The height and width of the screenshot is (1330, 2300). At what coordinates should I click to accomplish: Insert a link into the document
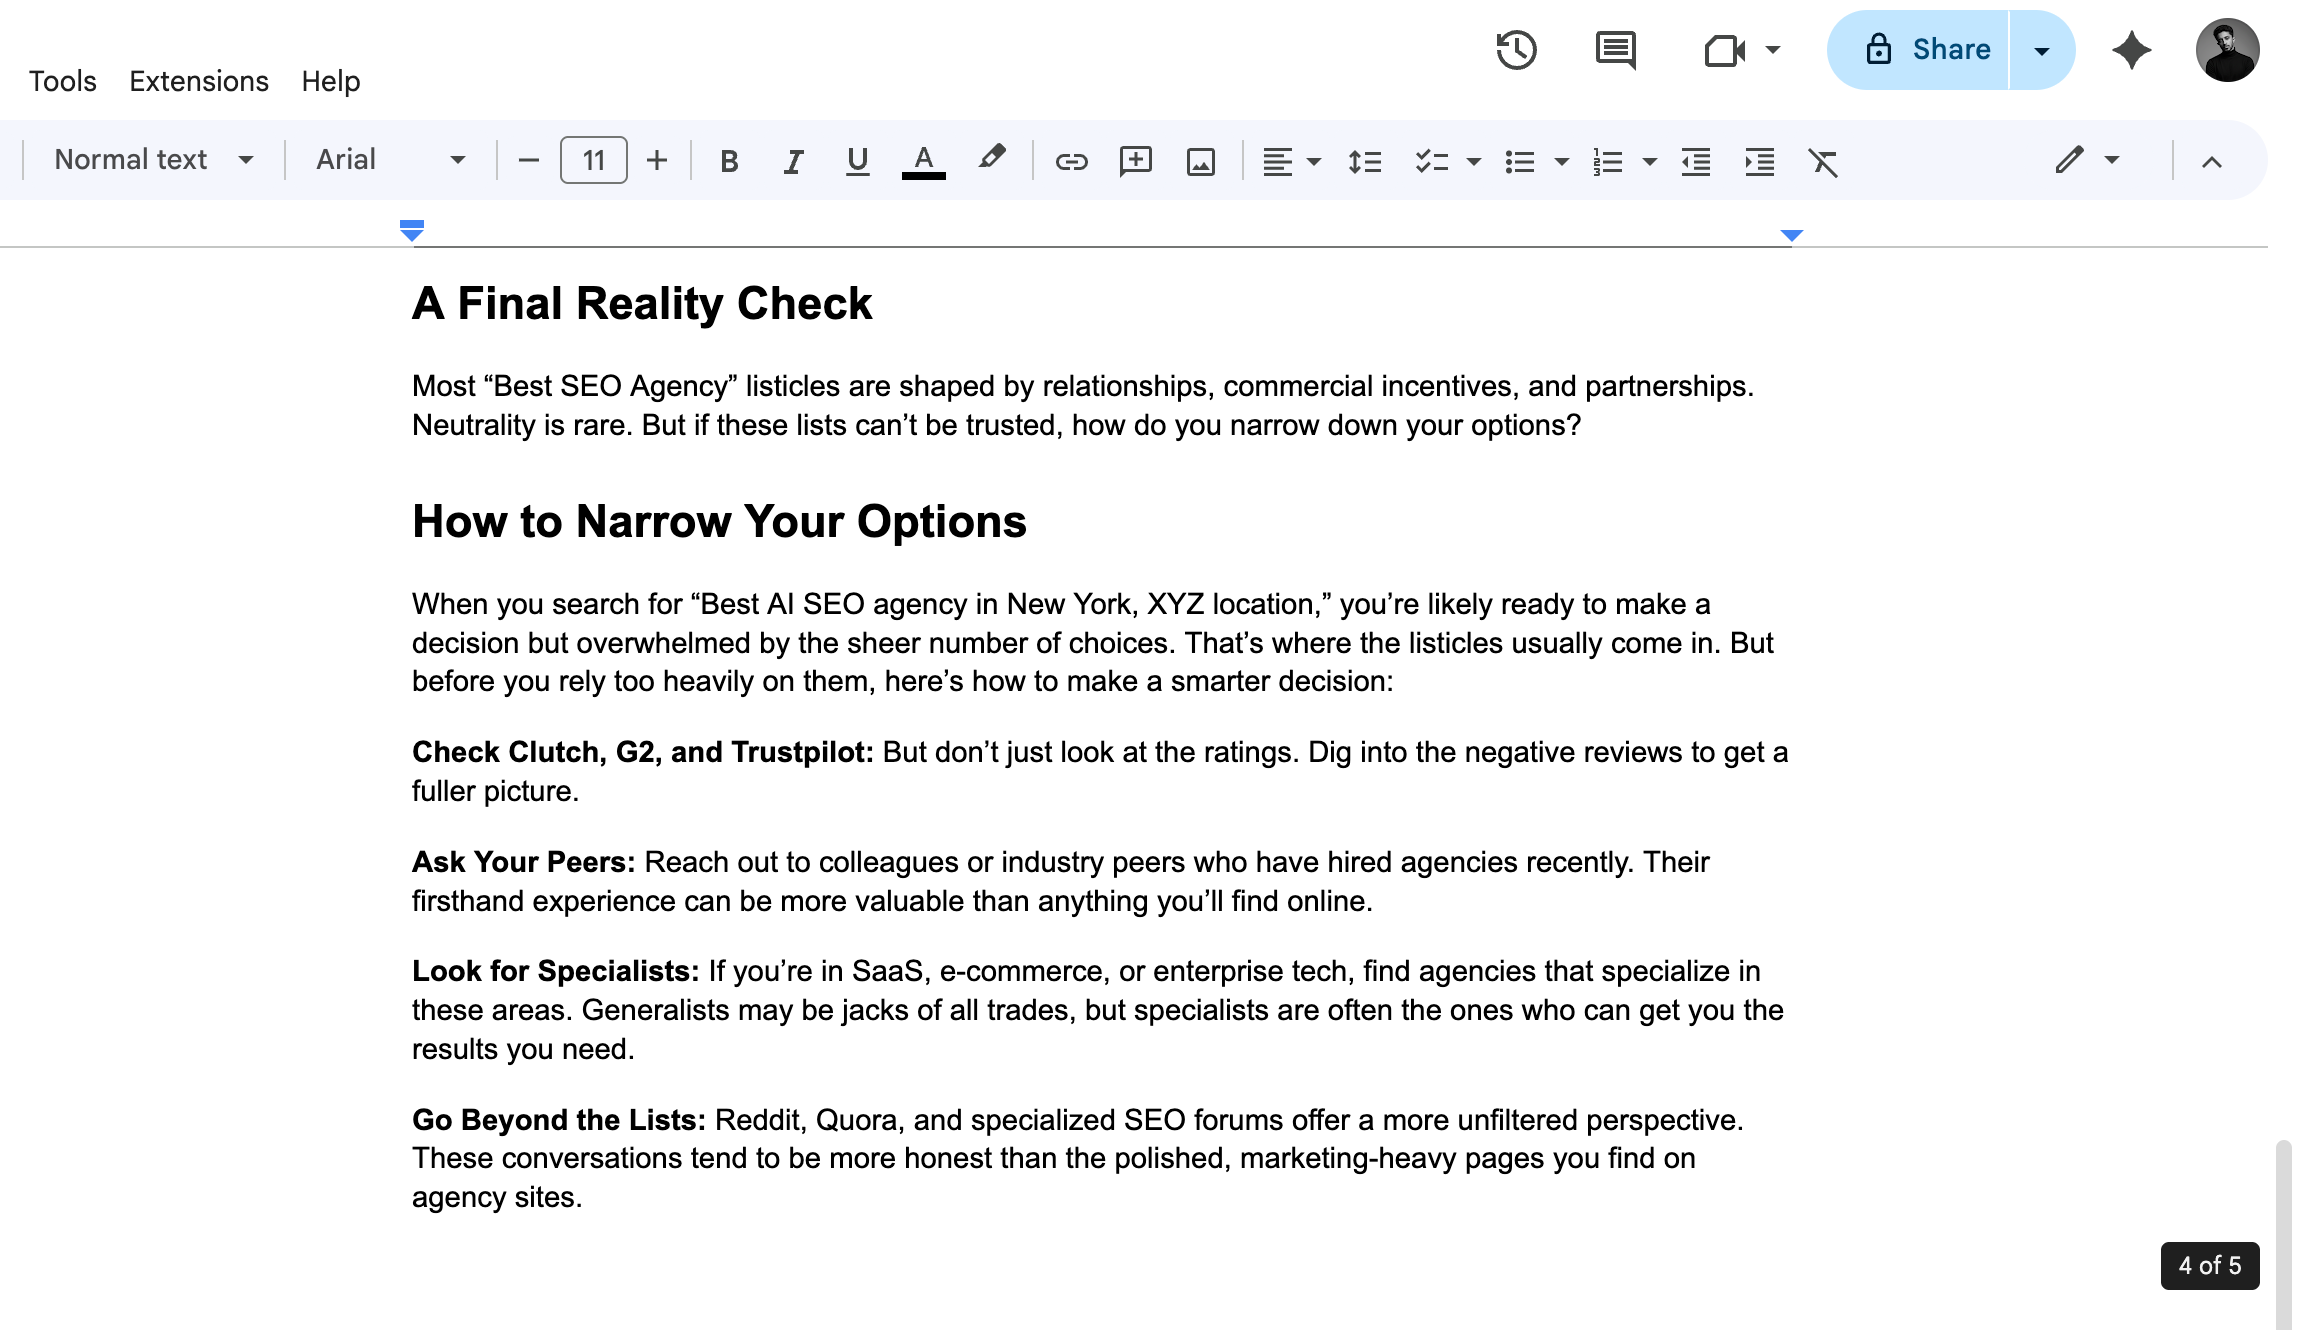[x=1071, y=161]
